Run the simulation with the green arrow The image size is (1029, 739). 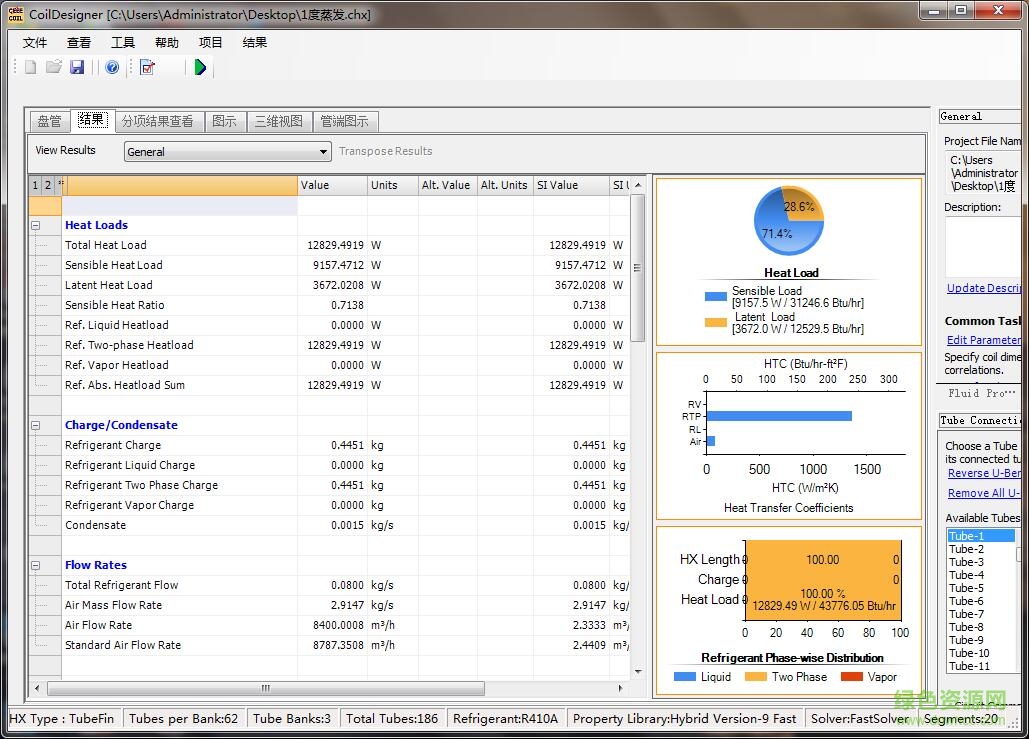pyautogui.click(x=200, y=67)
